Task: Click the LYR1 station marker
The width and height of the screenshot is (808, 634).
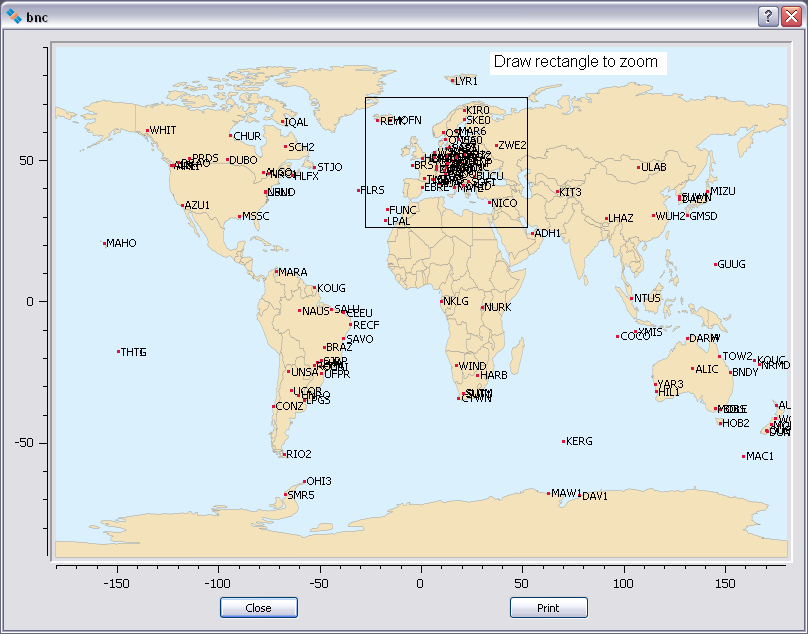Action: click(452, 81)
